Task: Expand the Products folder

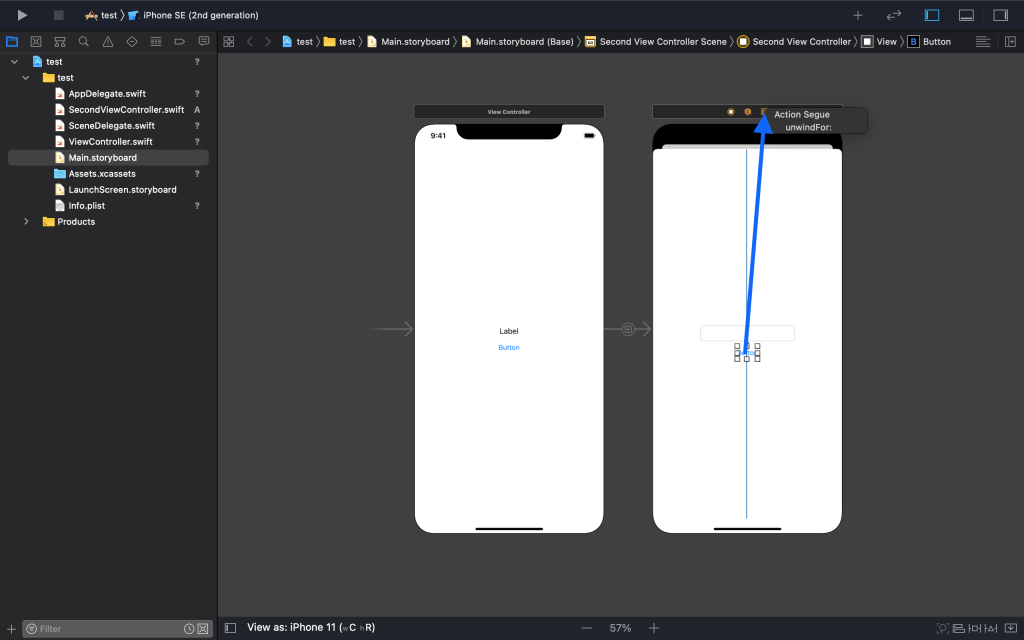Action: coord(26,222)
